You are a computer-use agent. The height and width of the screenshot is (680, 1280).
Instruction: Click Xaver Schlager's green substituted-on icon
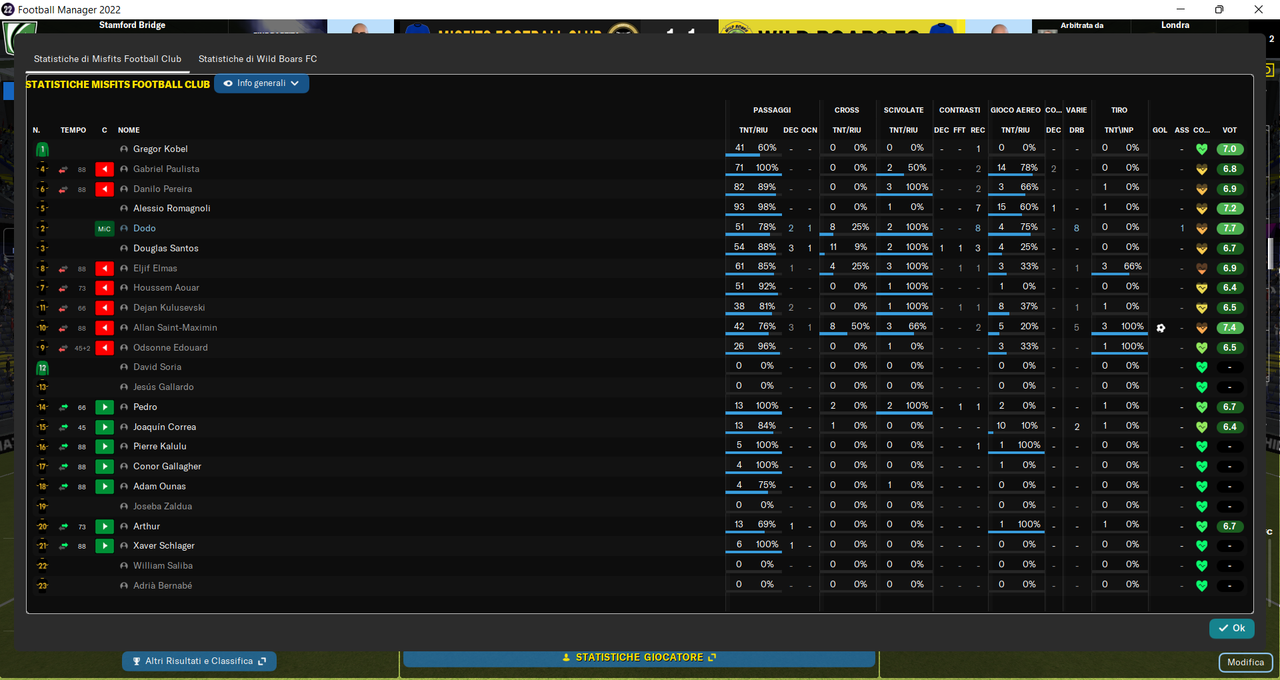104,546
